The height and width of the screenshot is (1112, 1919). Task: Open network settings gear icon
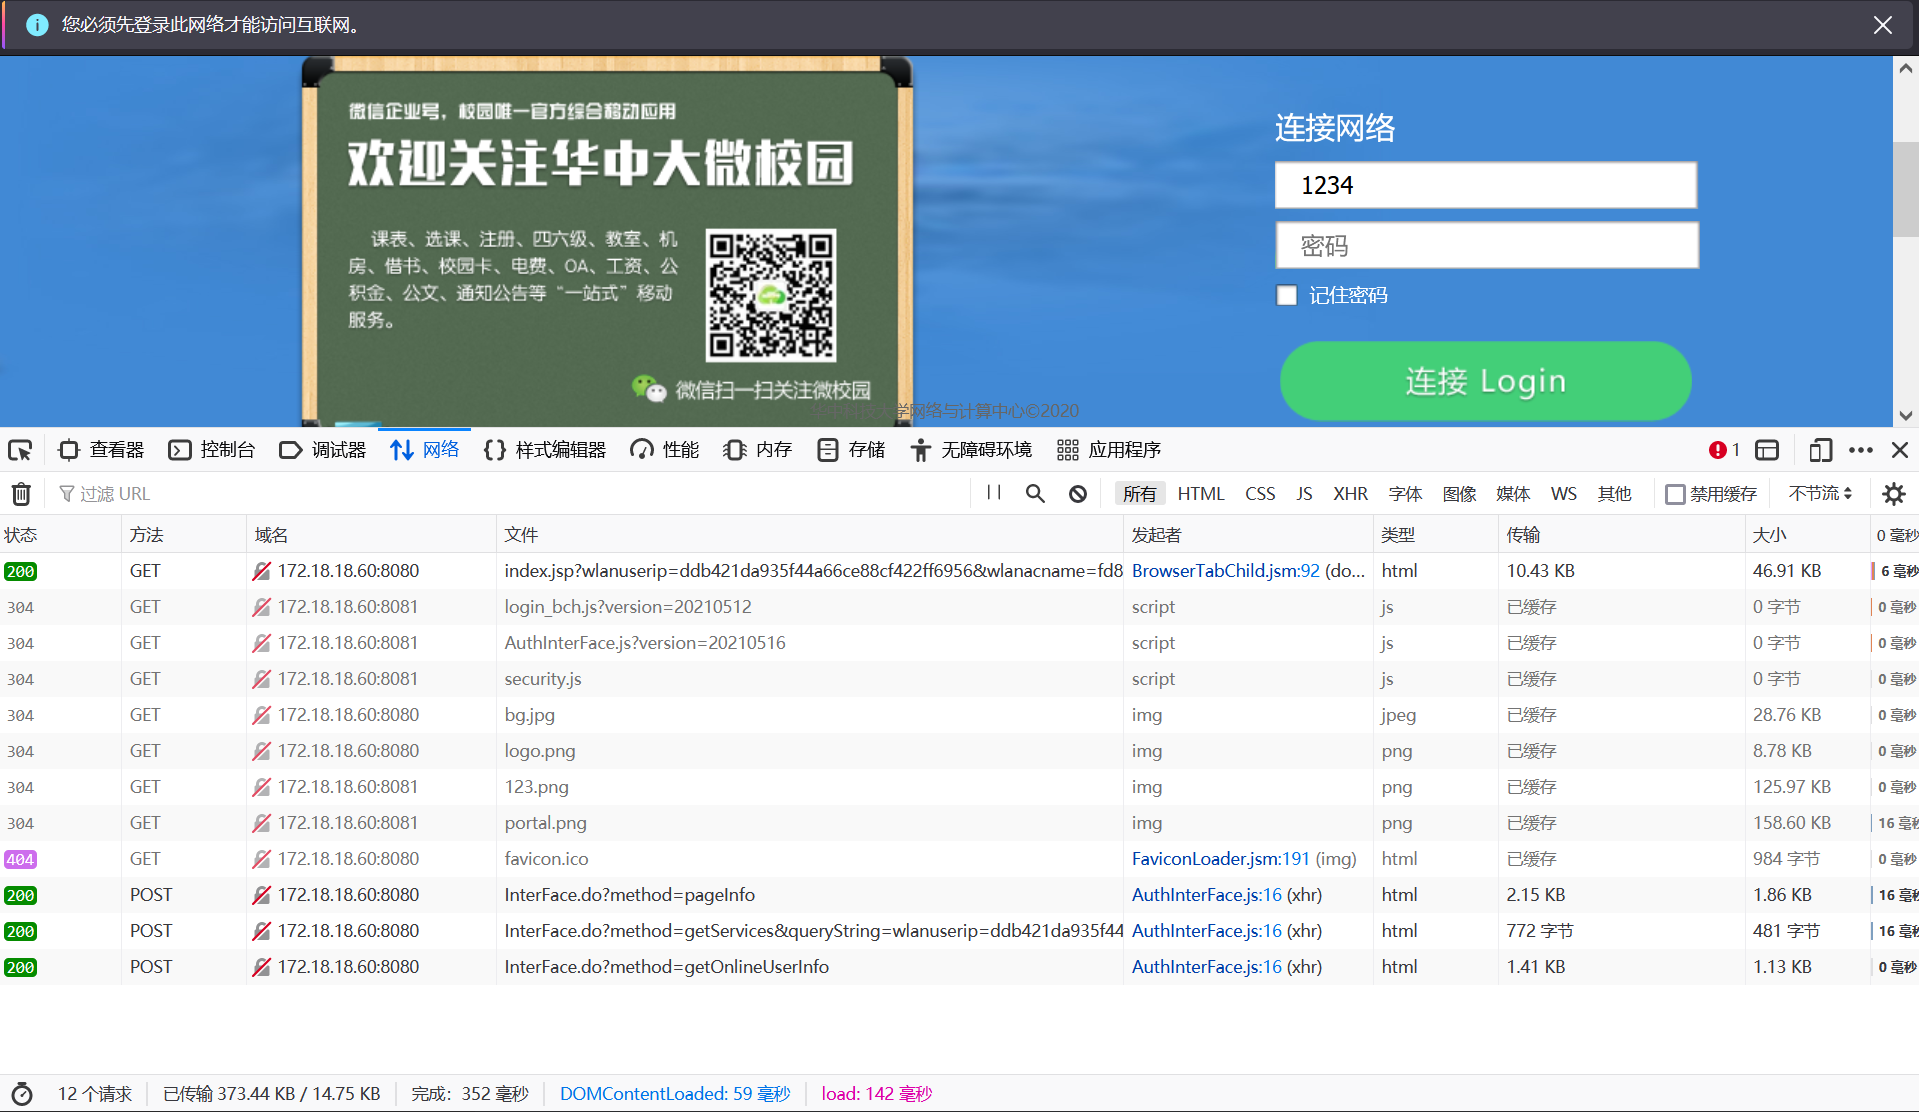click(1894, 494)
